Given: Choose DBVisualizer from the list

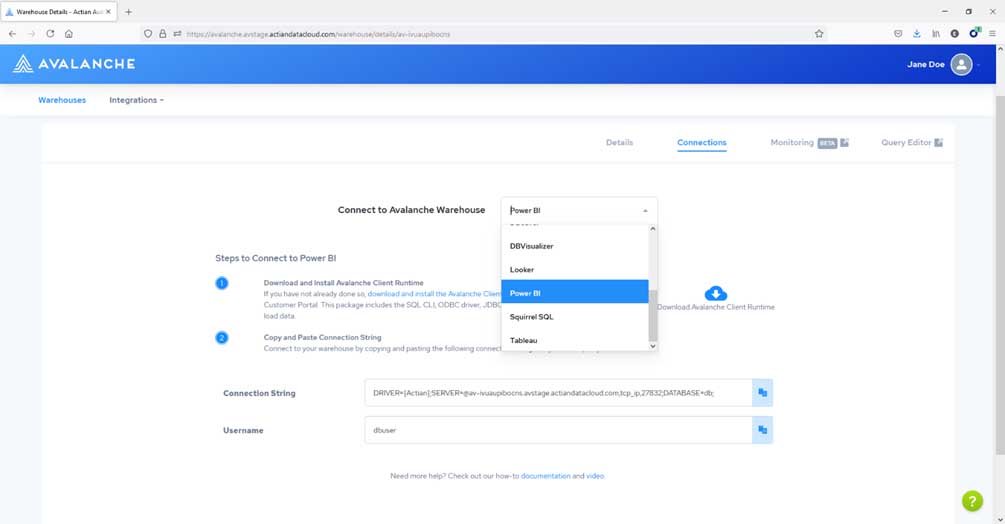Looking at the screenshot, I should pos(574,246).
